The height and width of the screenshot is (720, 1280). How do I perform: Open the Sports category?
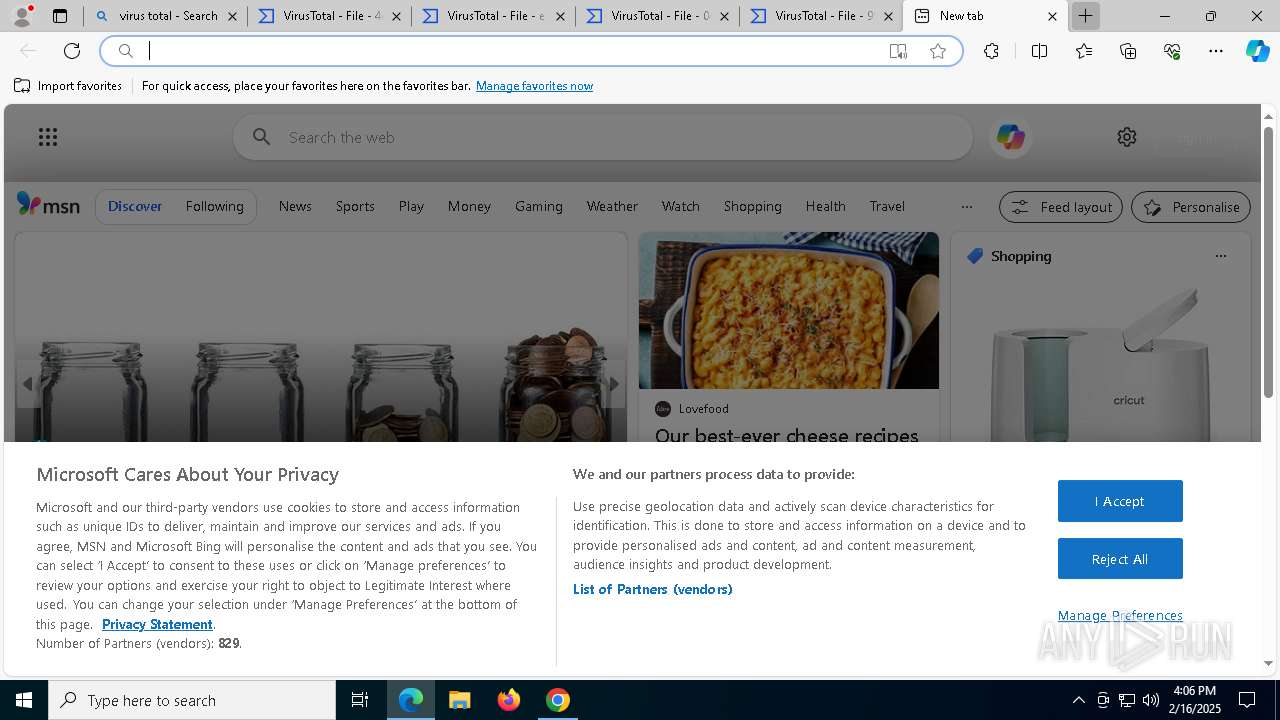tap(355, 206)
